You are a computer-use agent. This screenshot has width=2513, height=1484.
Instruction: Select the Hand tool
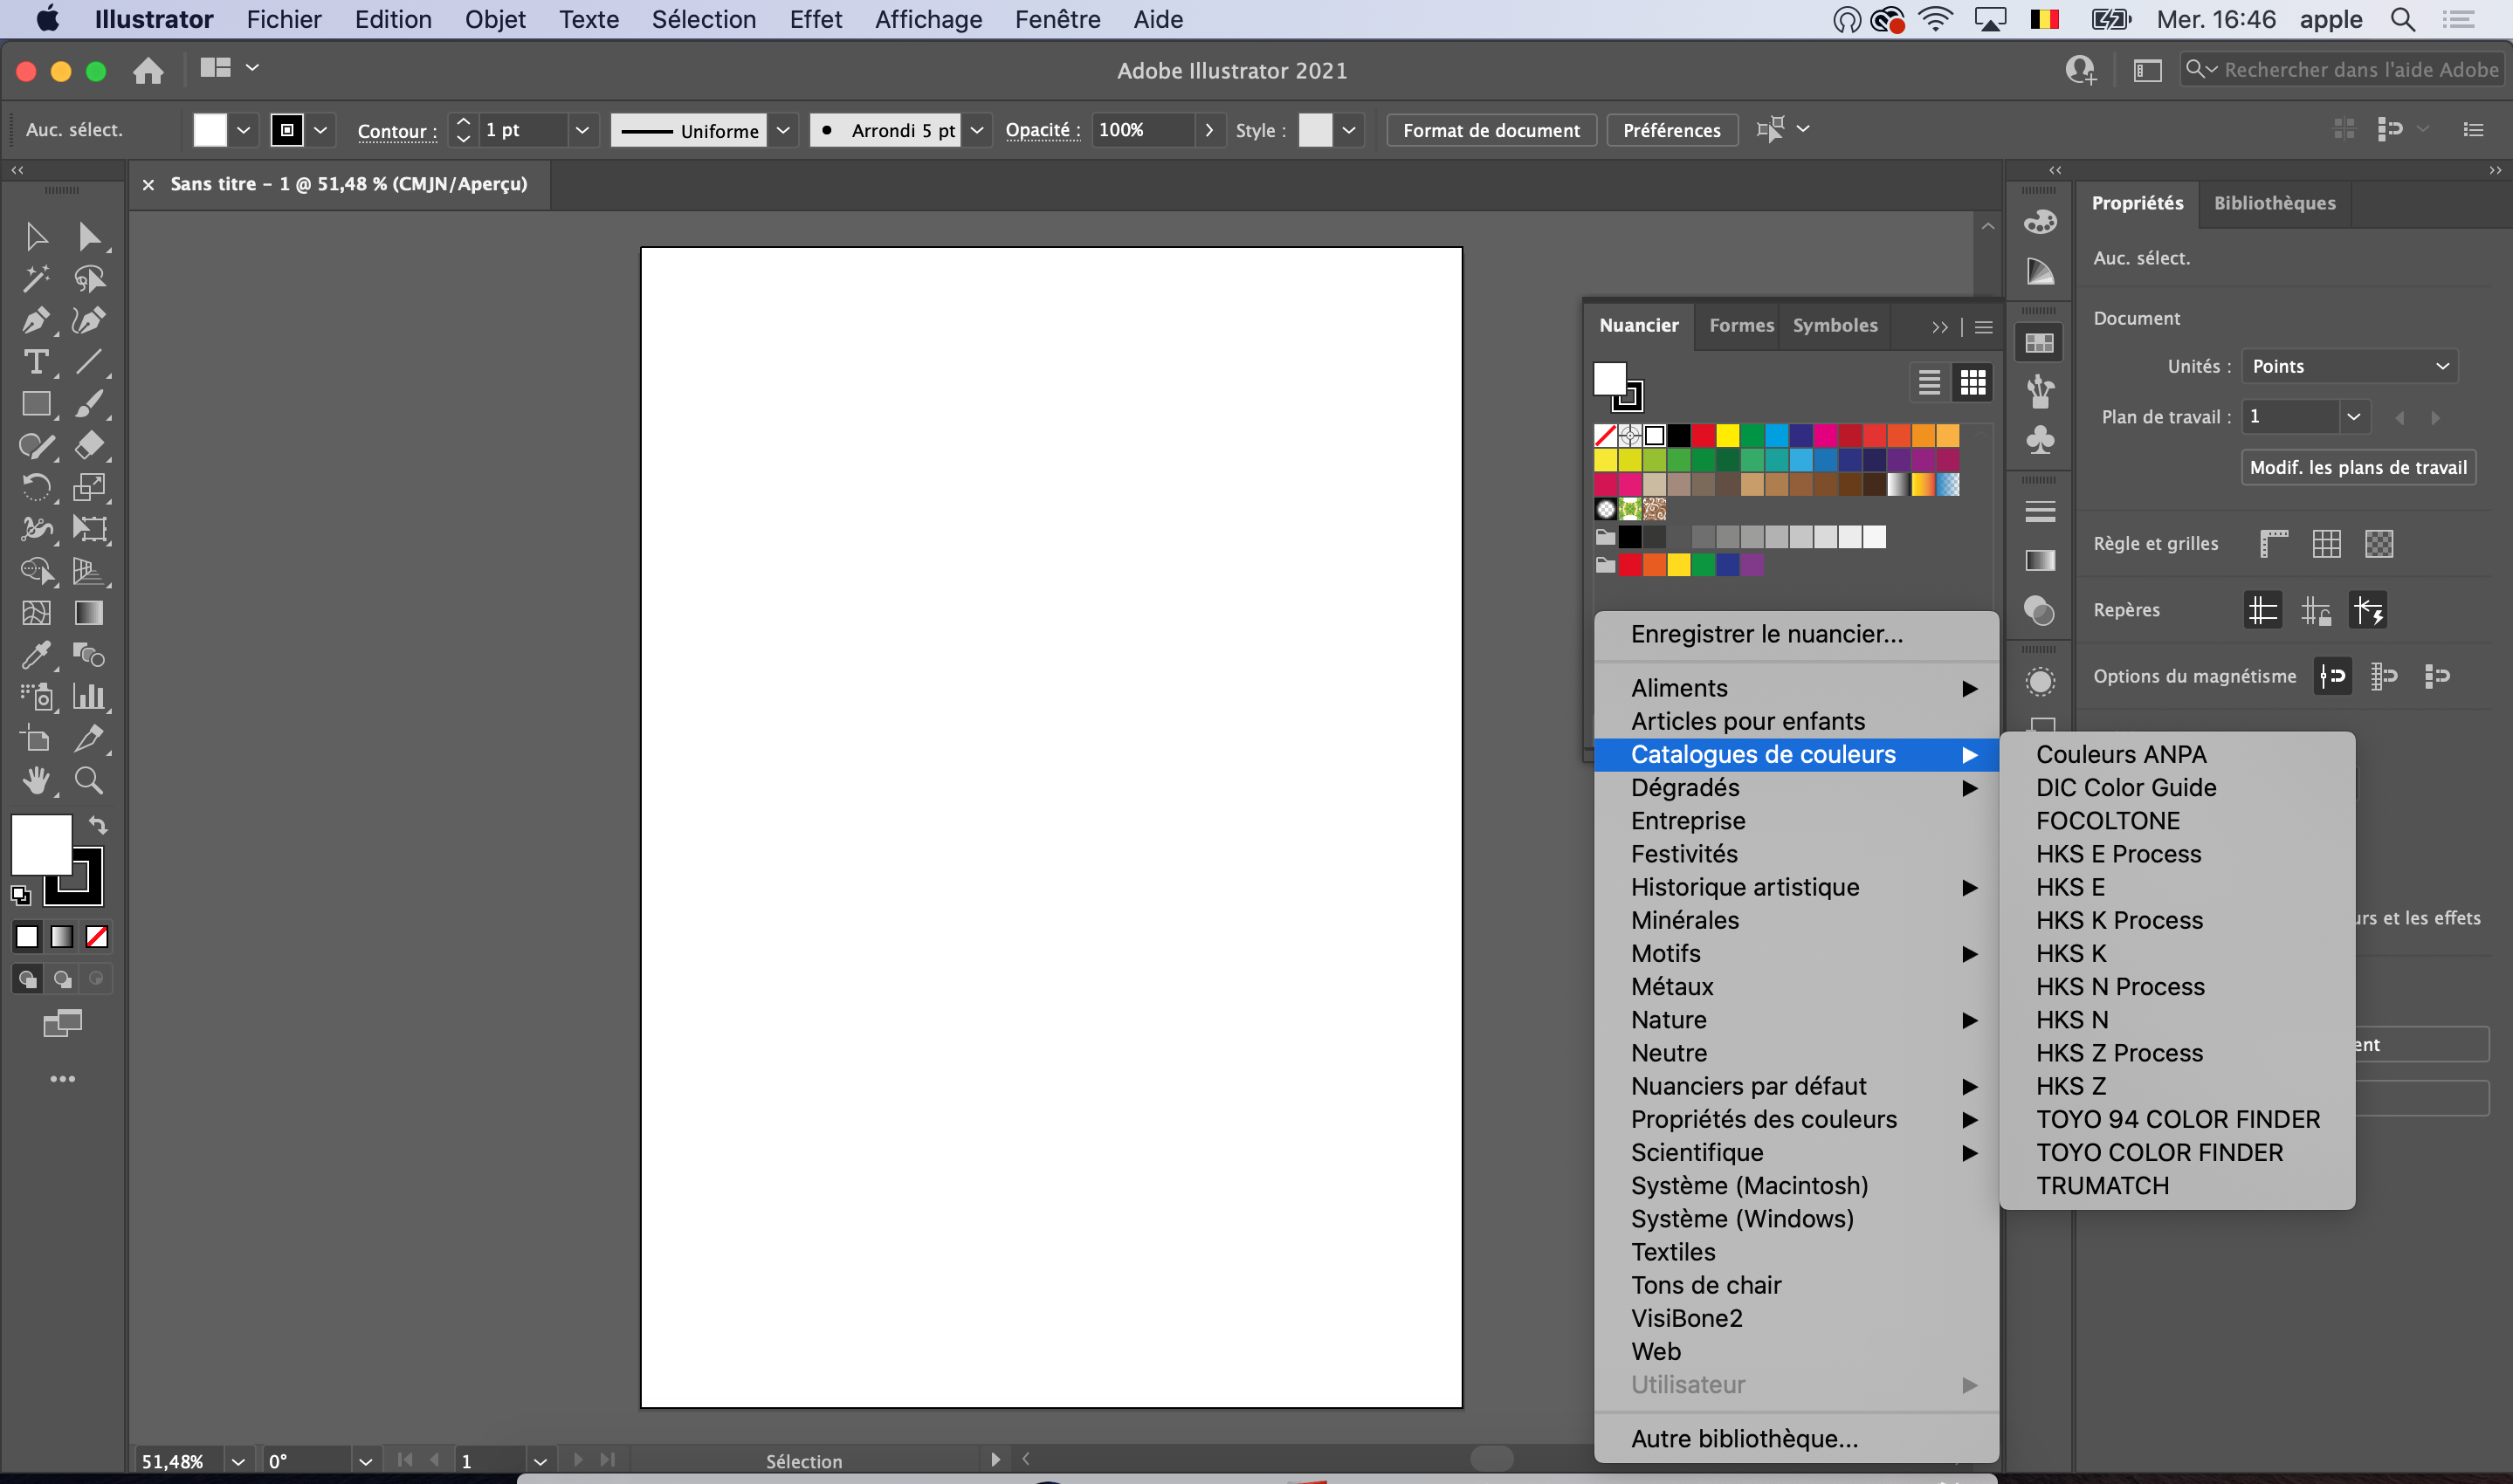[37, 781]
